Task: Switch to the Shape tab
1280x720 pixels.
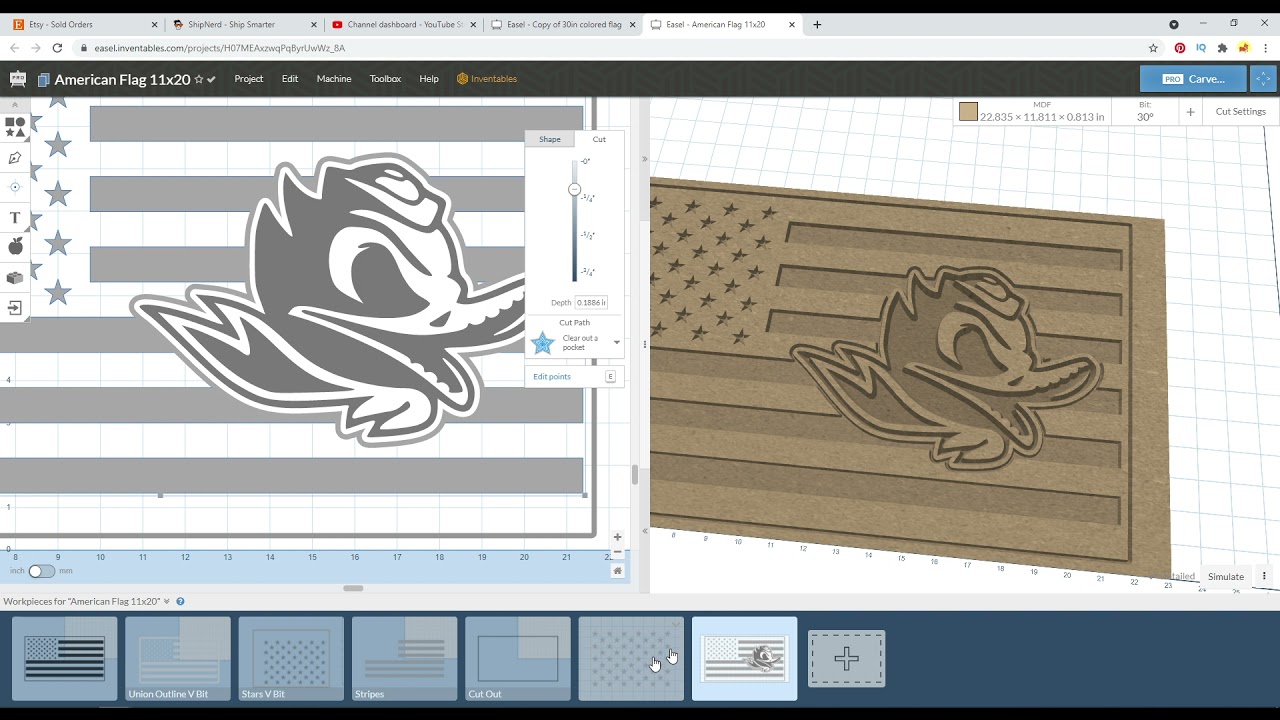Action: click(550, 139)
